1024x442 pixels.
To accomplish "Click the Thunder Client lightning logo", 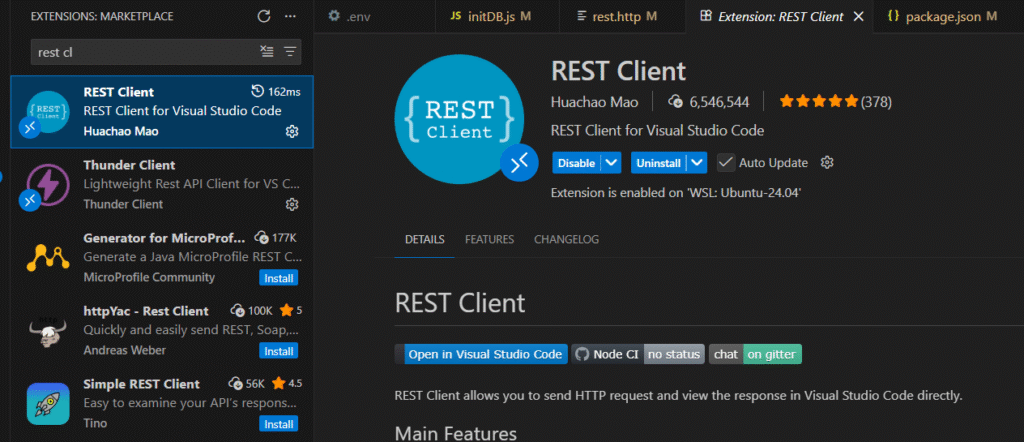I will tap(48, 185).
